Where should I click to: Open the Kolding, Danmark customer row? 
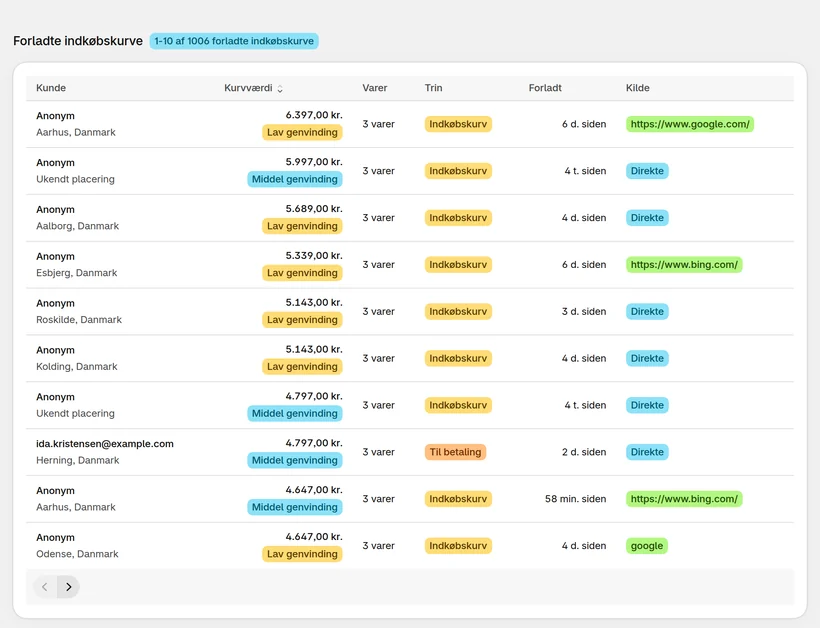[409, 358]
